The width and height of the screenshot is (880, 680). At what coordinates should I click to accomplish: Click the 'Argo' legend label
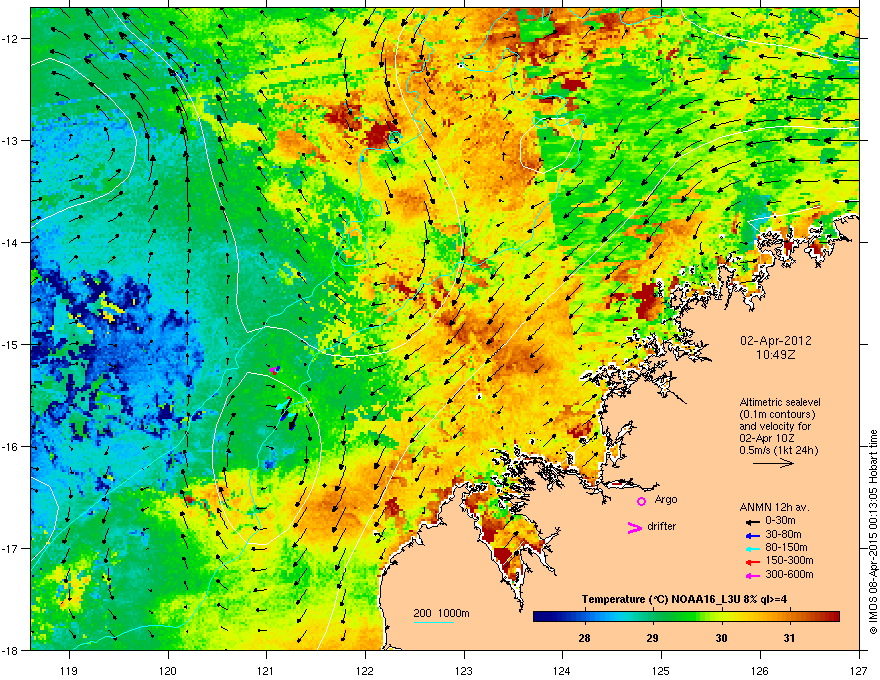coord(666,499)
